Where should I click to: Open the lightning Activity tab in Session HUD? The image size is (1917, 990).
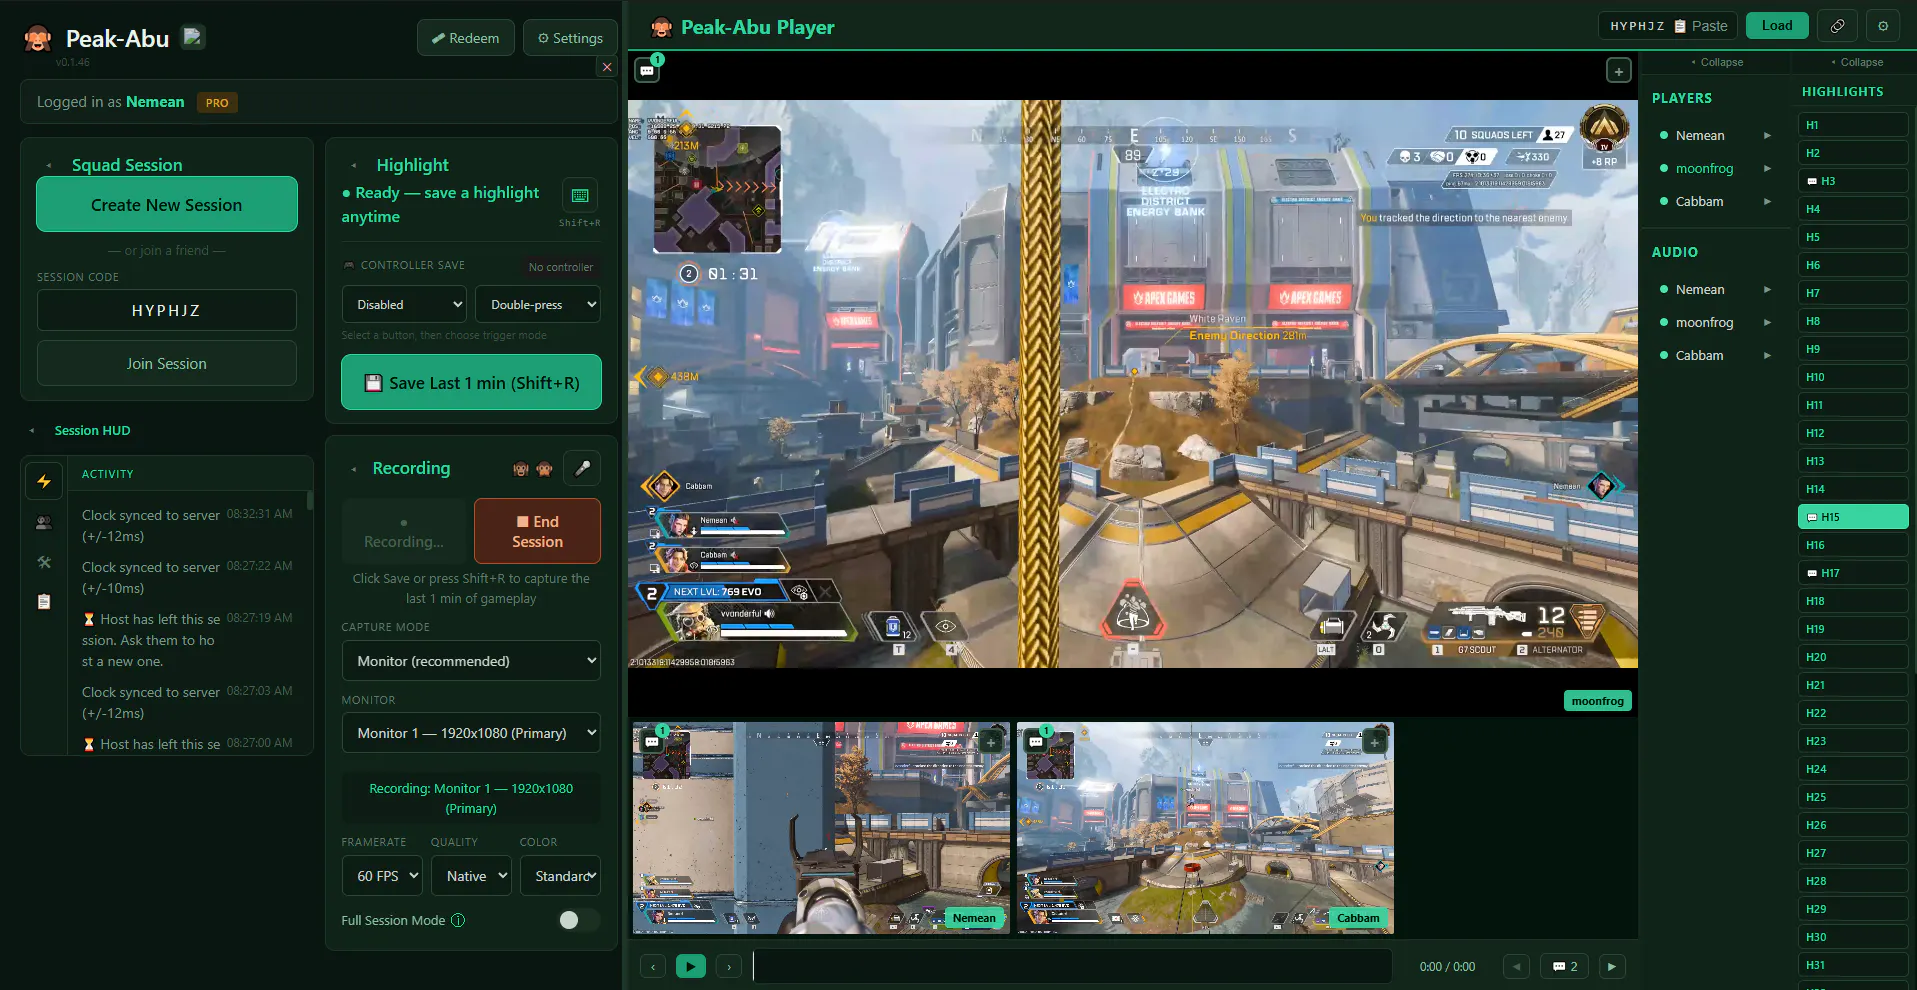pyautogui.click(x=44, y=481)
